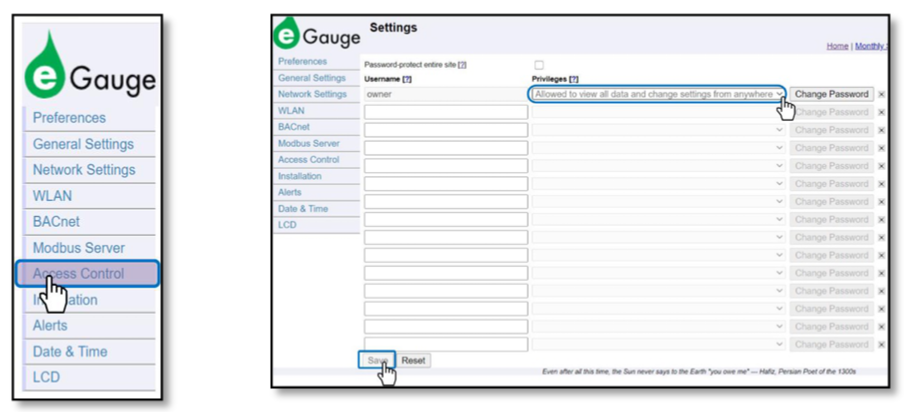Enable the Password-protect entire site checkbox
This screenshot has width=904, height=412.
[539, 65]
